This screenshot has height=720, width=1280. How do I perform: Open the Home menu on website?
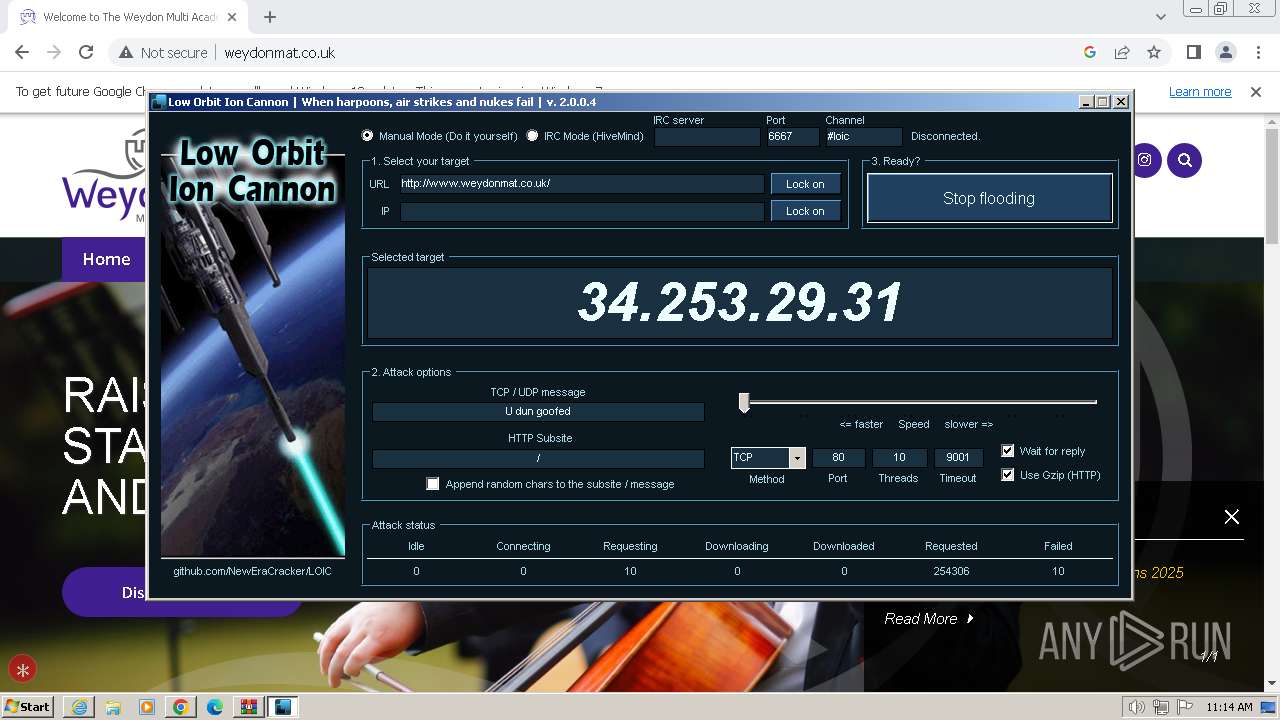[106, 259]
